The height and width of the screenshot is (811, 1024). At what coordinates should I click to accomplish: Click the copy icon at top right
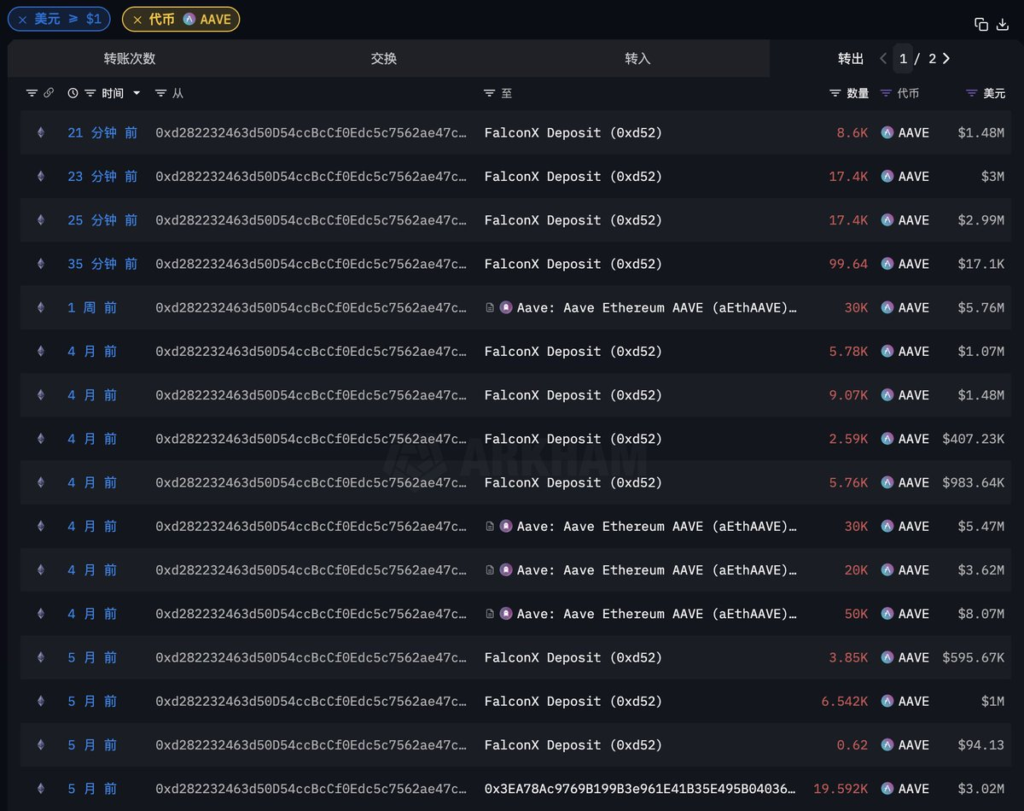(x=981, y=24)
